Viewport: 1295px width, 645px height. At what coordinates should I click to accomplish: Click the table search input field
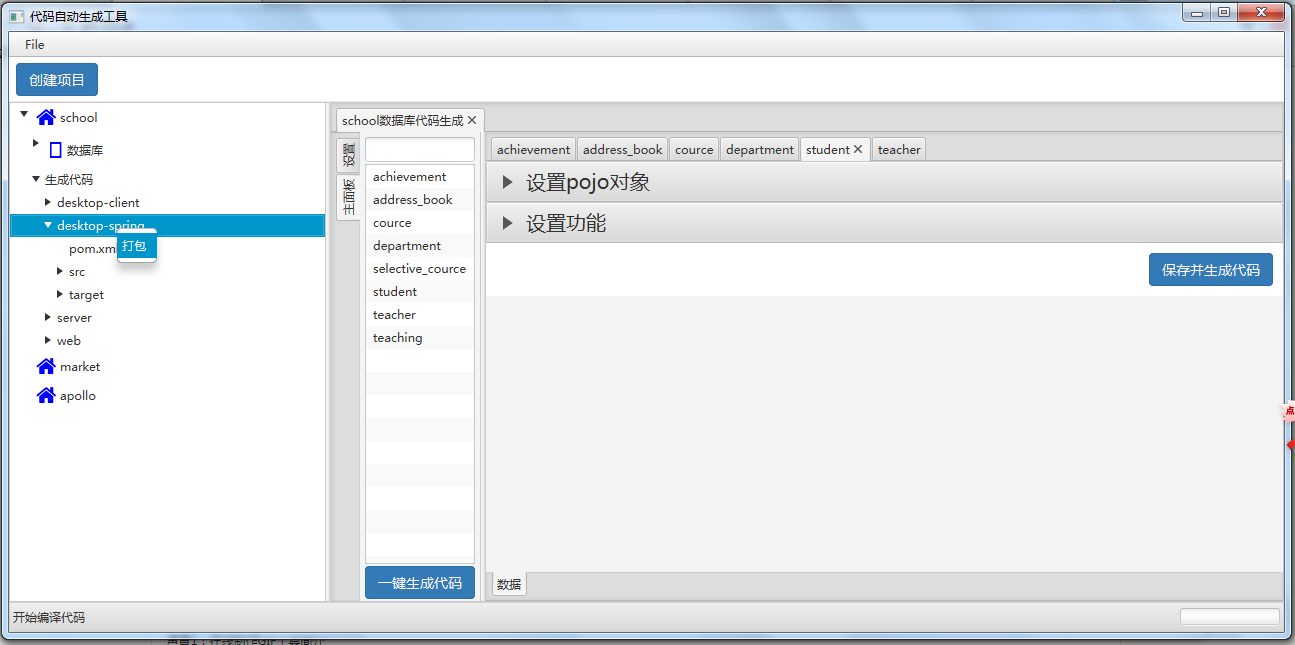click(x=420, y=149)
